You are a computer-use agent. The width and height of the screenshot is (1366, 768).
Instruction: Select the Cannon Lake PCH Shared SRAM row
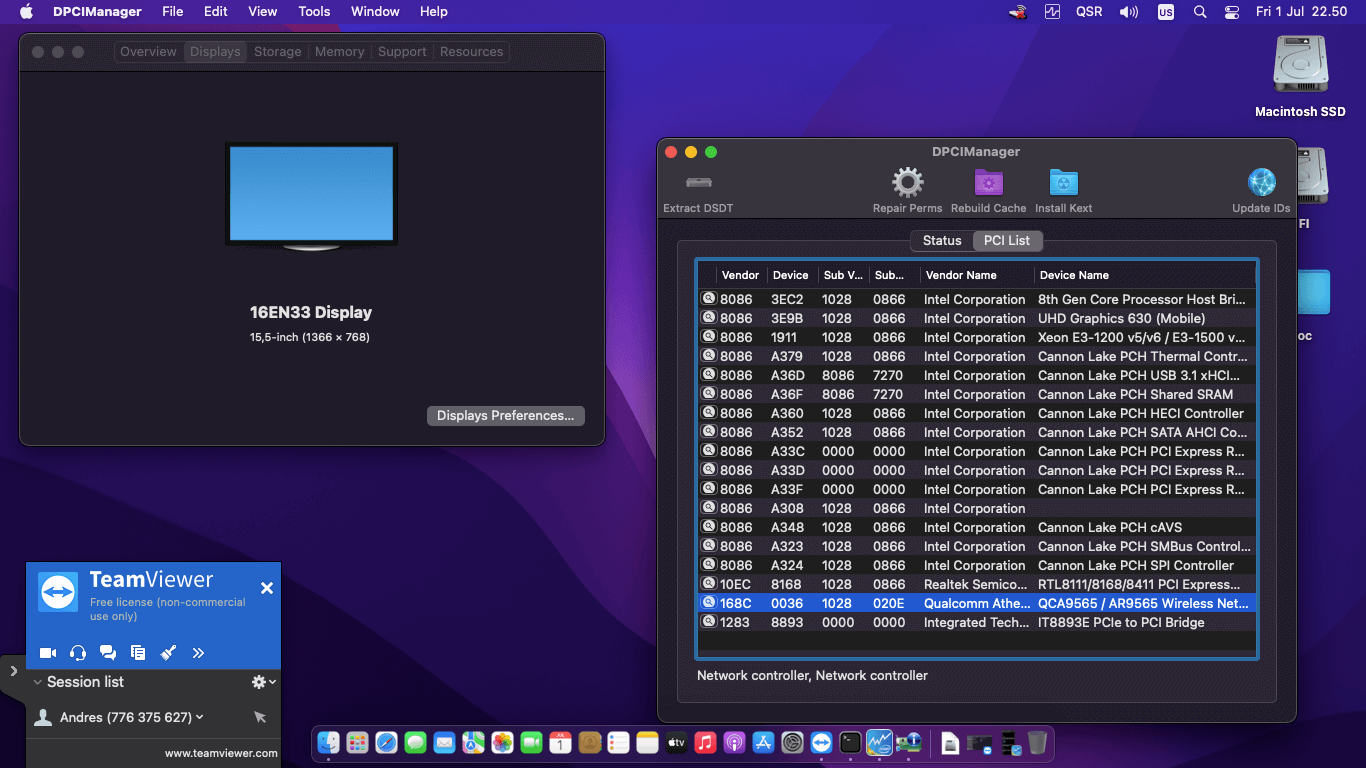tap(976, 394)
